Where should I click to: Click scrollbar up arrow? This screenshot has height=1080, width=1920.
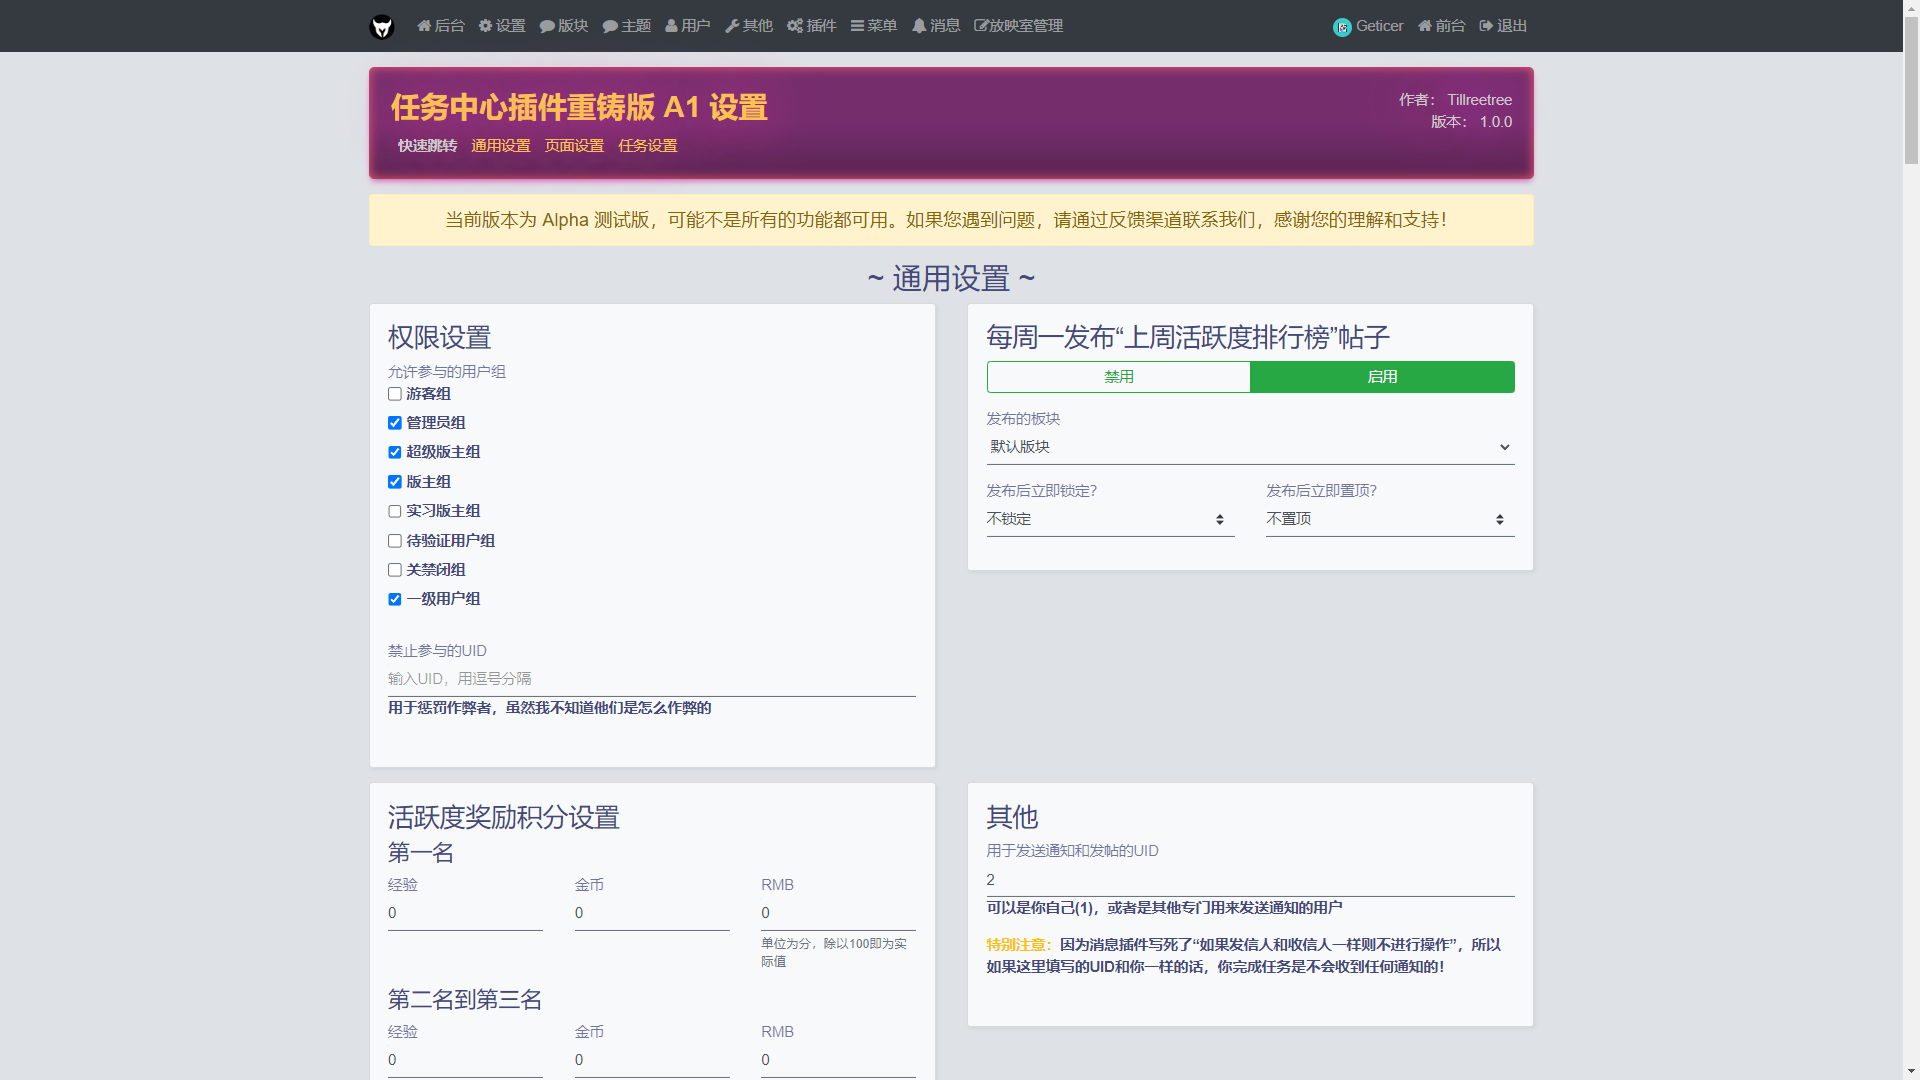point(1911,8)
